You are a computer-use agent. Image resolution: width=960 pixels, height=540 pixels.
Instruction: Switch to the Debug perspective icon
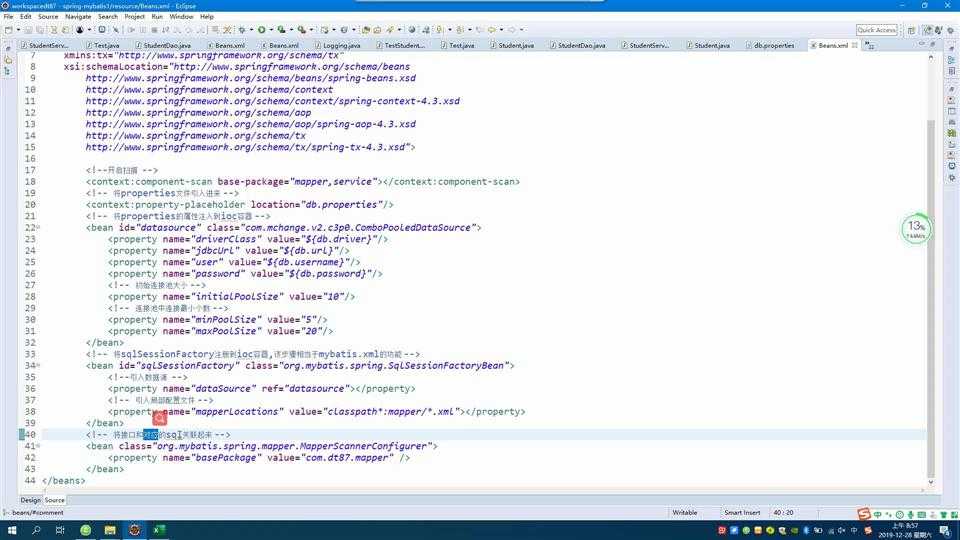click(939, 29)
